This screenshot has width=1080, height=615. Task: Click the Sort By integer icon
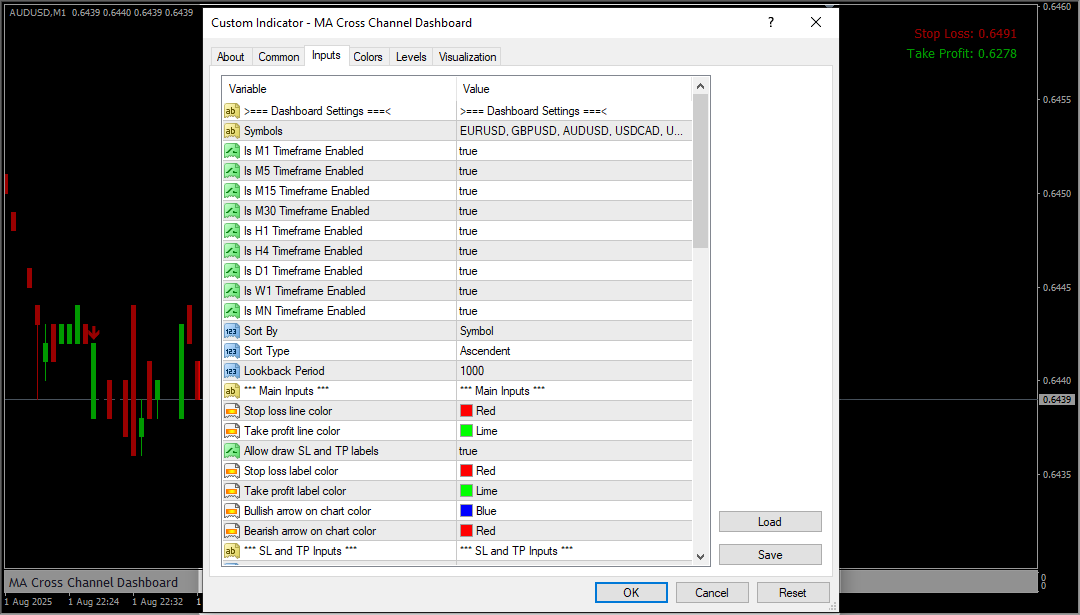click(x=231, y=331)
